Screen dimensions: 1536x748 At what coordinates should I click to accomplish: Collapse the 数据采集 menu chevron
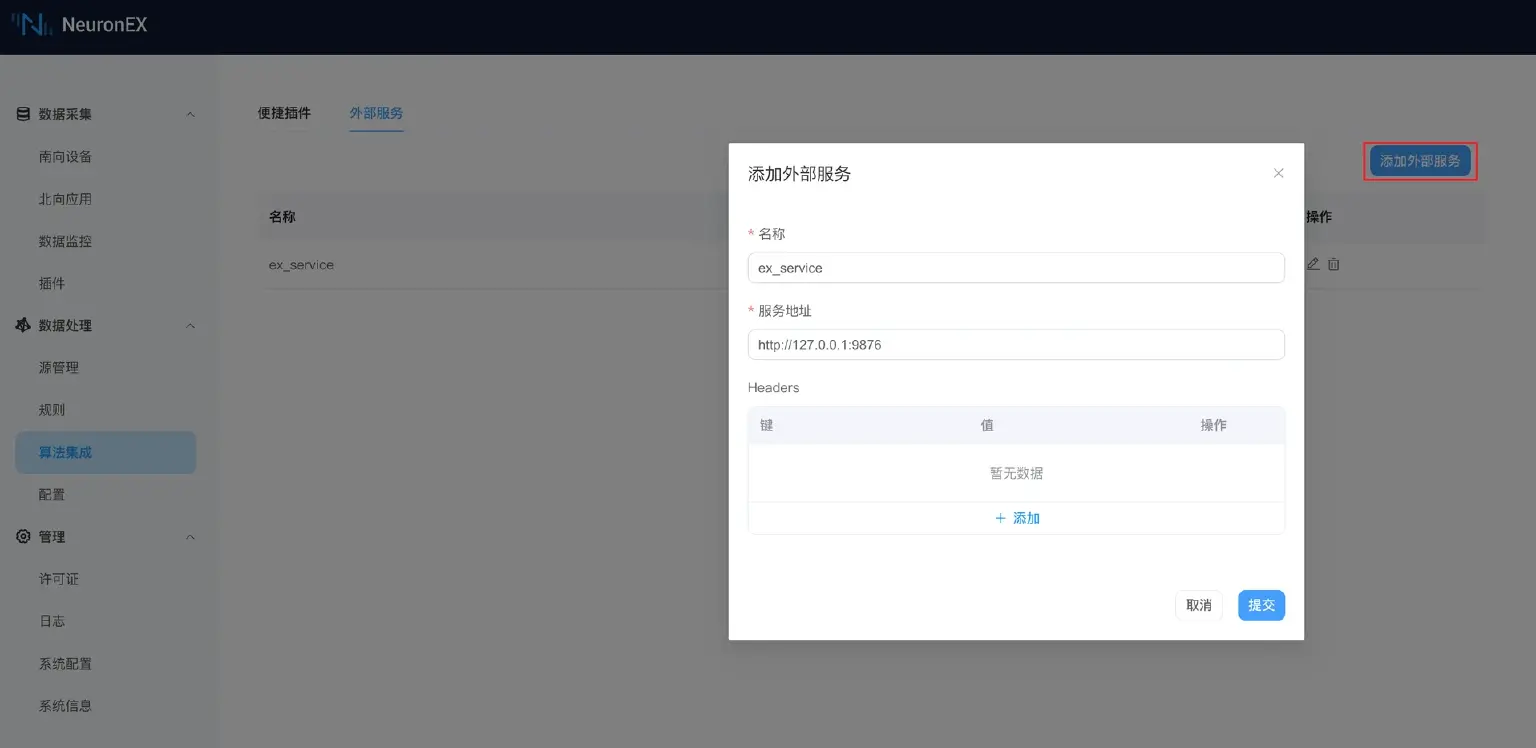[x=190, y=114]
